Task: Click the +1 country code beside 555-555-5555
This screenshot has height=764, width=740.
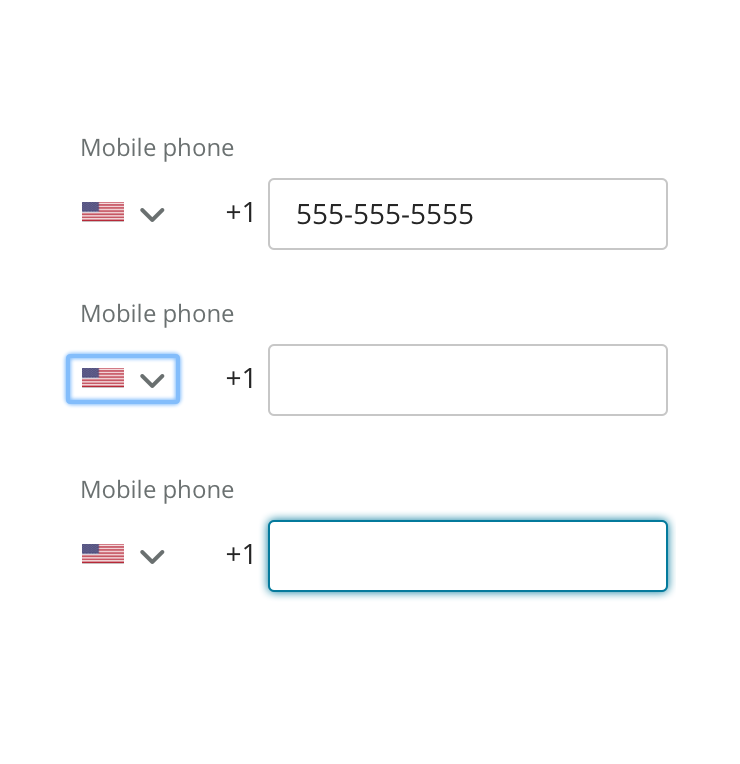Action: click(x=240, y=213)
